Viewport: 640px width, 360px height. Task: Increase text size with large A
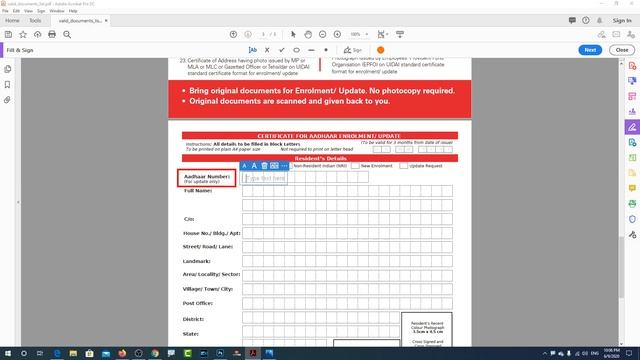[x=254, y=166]
